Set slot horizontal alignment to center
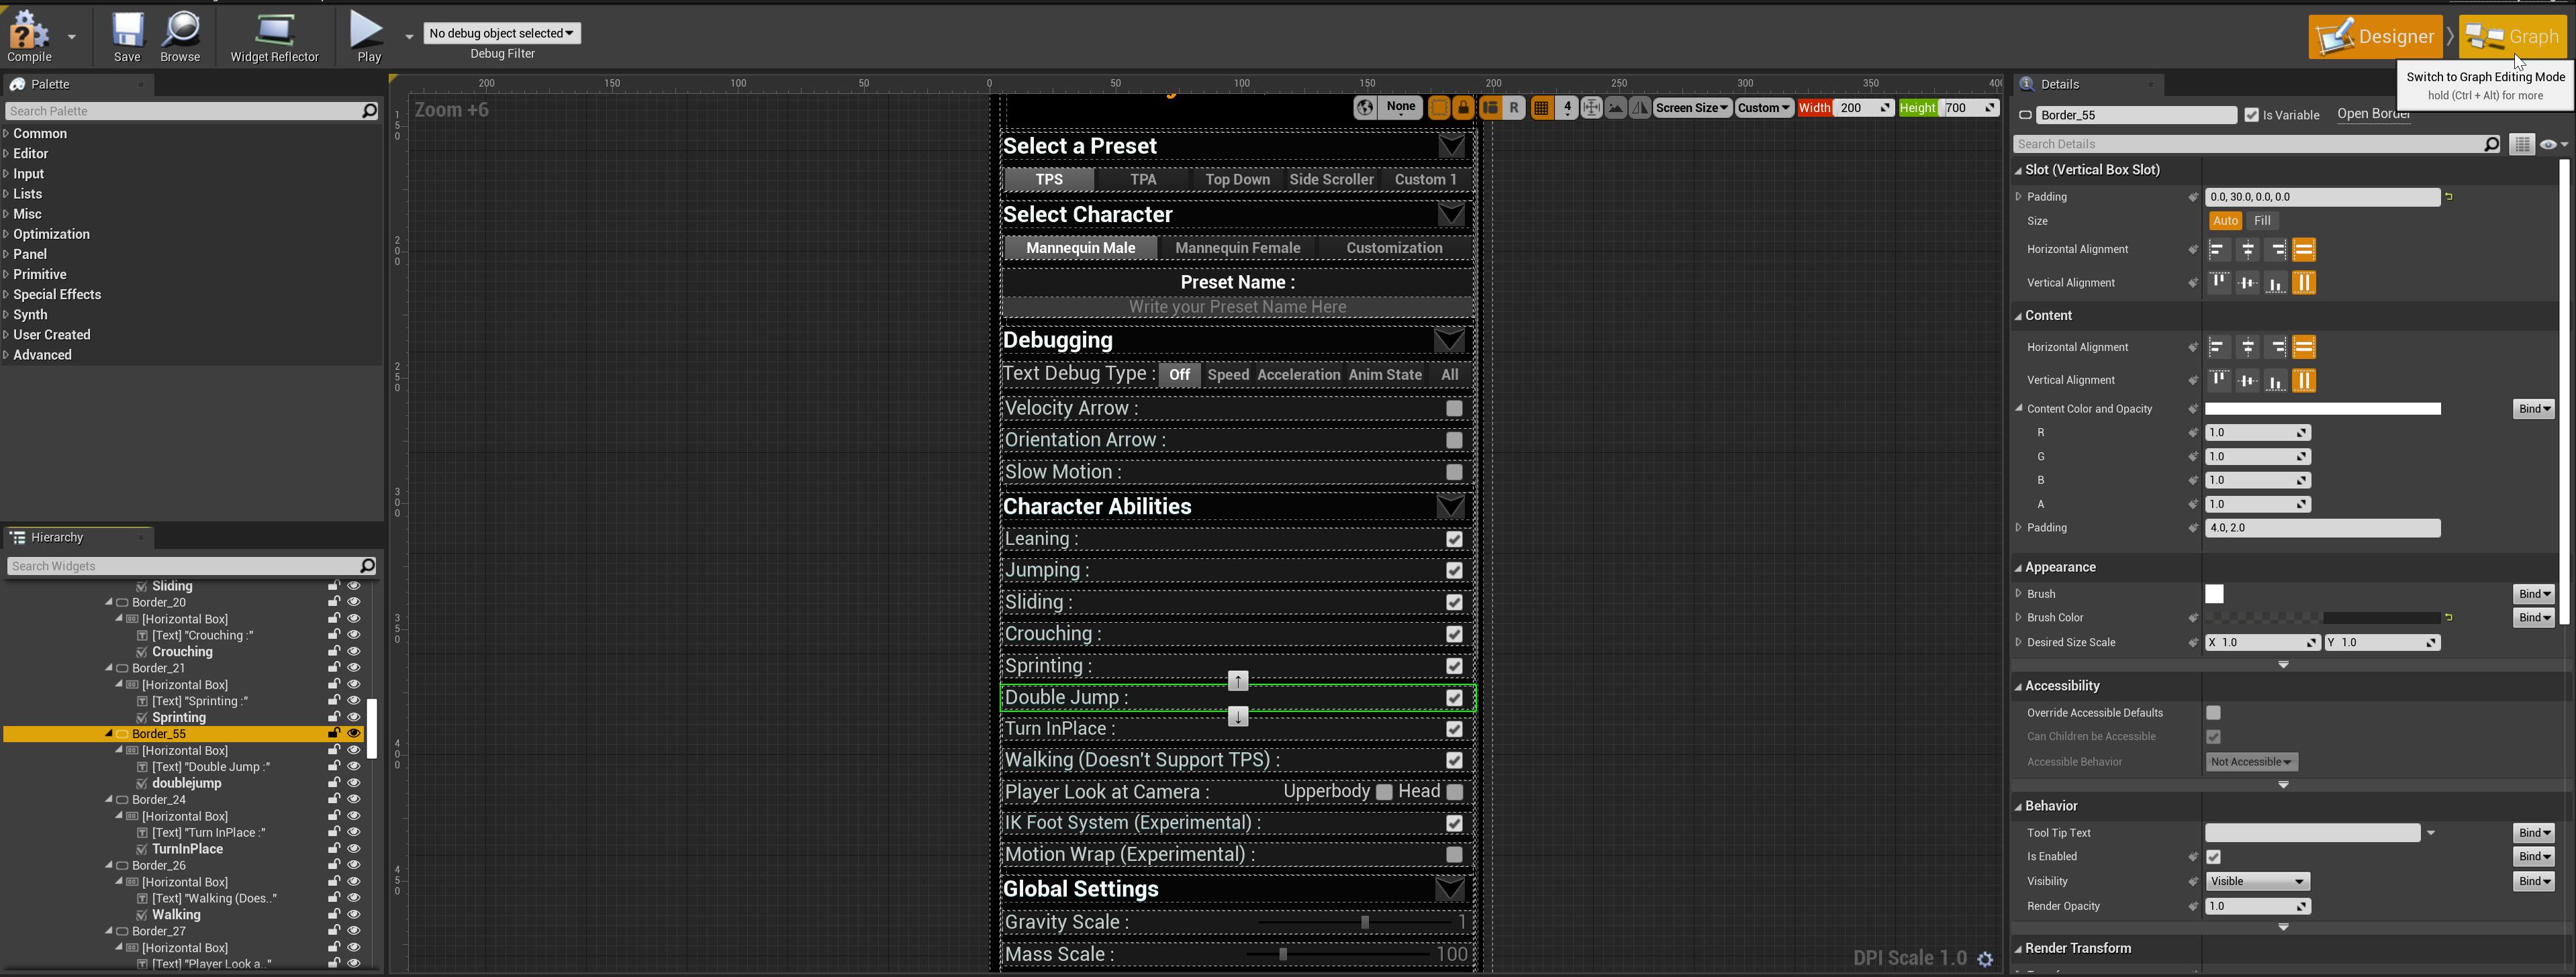2576x977 pixels. pos(2247,249)
